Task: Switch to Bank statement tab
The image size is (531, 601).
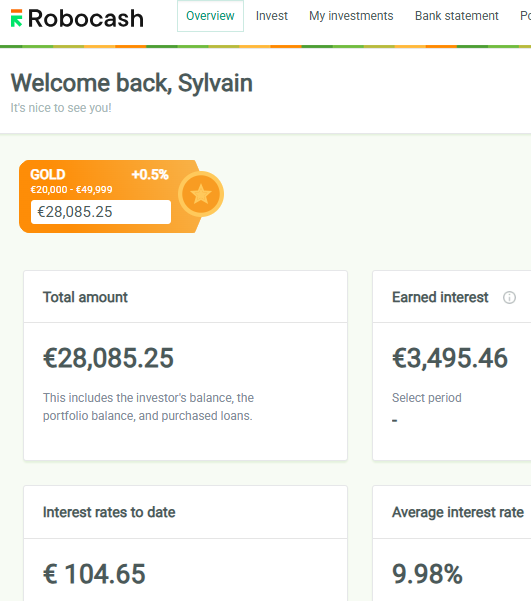Action: tap(457, 16)
